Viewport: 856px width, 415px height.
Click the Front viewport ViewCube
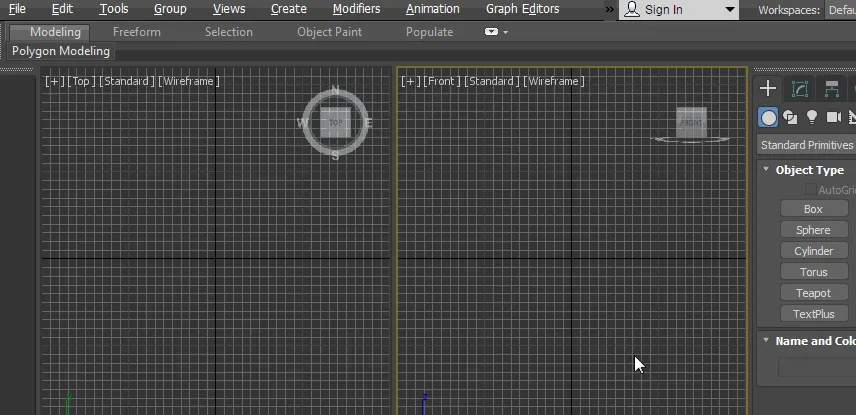[691, 122]
